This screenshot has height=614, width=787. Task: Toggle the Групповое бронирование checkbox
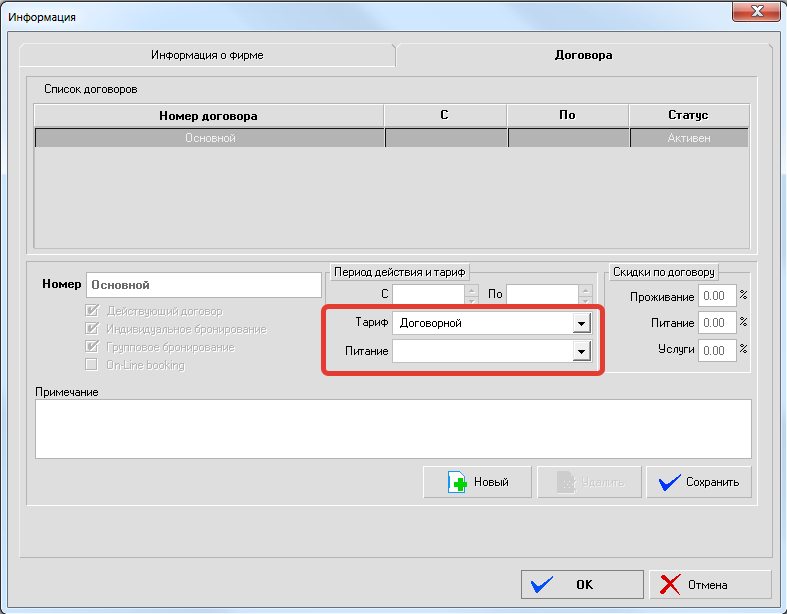tap(93, 347)
